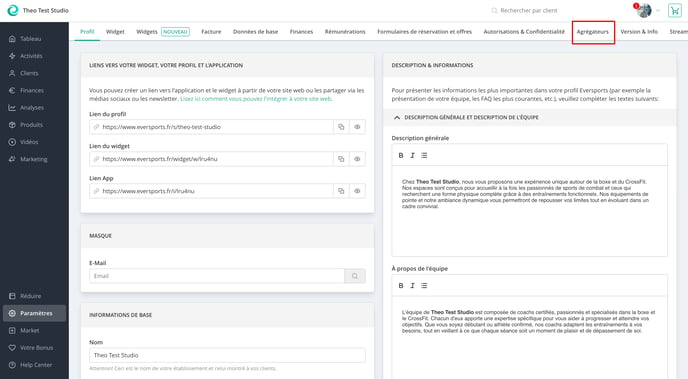Open the Finances tab in top bar
This screenshot has width=688, height=379.
coord(301,32)
